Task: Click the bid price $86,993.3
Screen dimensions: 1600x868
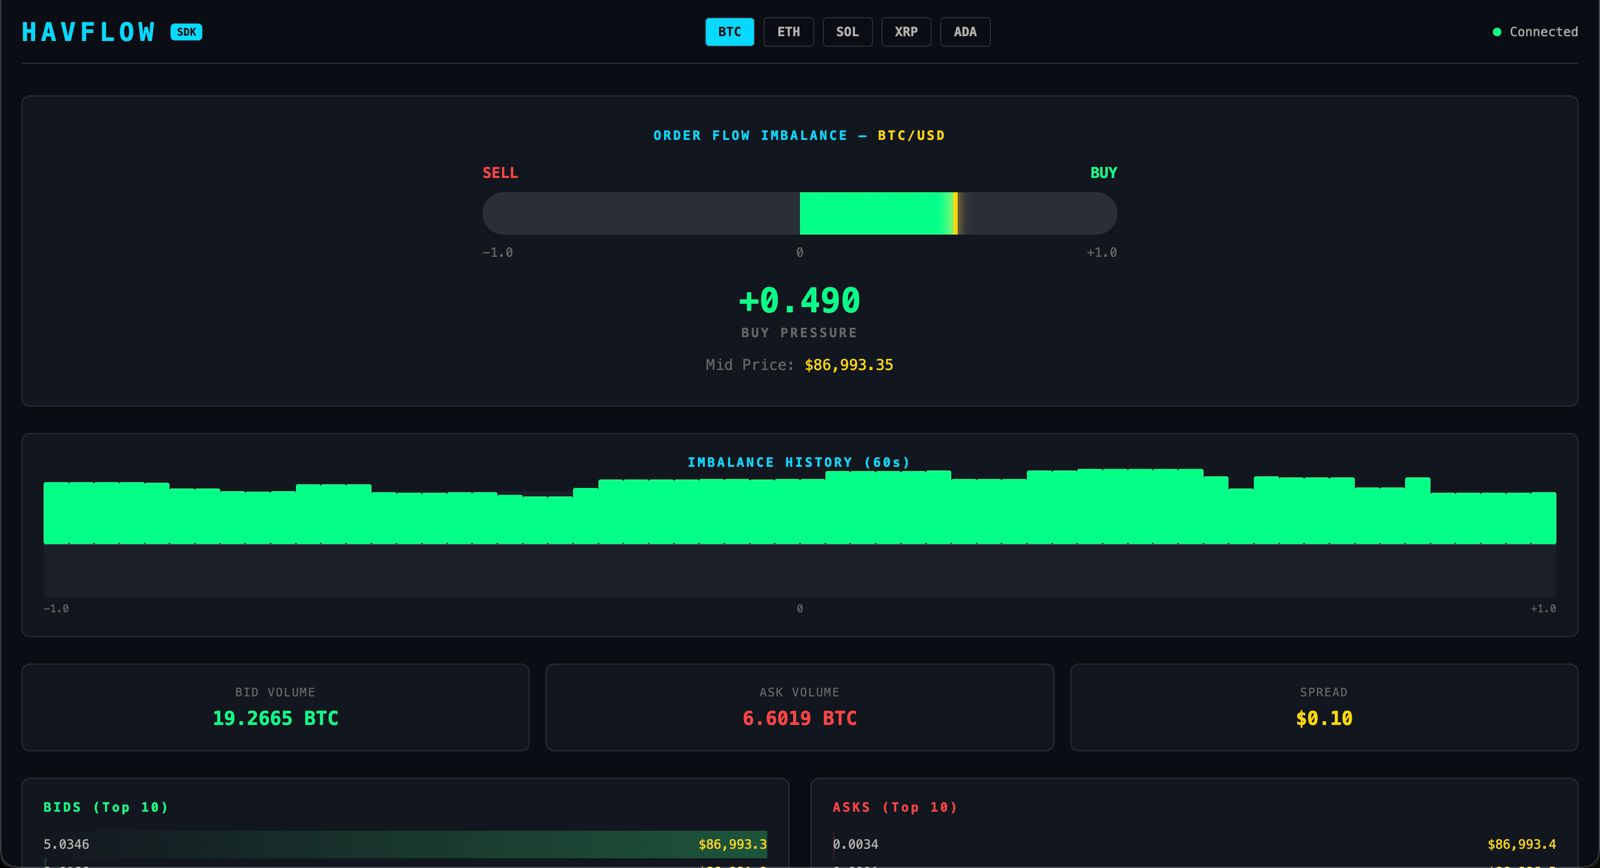Action: [x=732, y=844]
